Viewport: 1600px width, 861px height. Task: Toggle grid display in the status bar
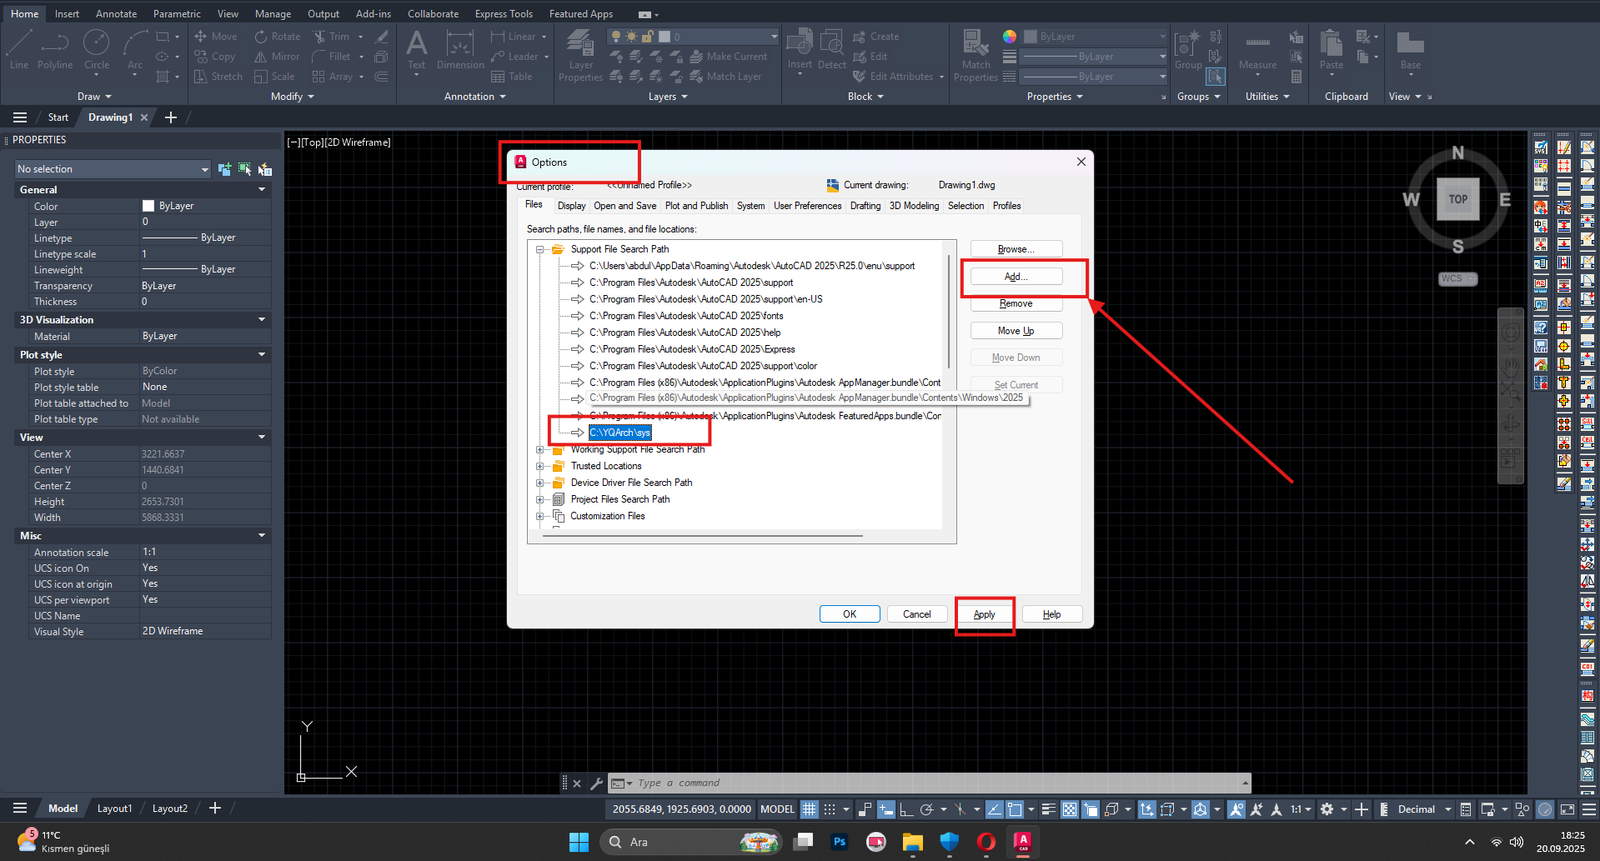pos(809,809)
